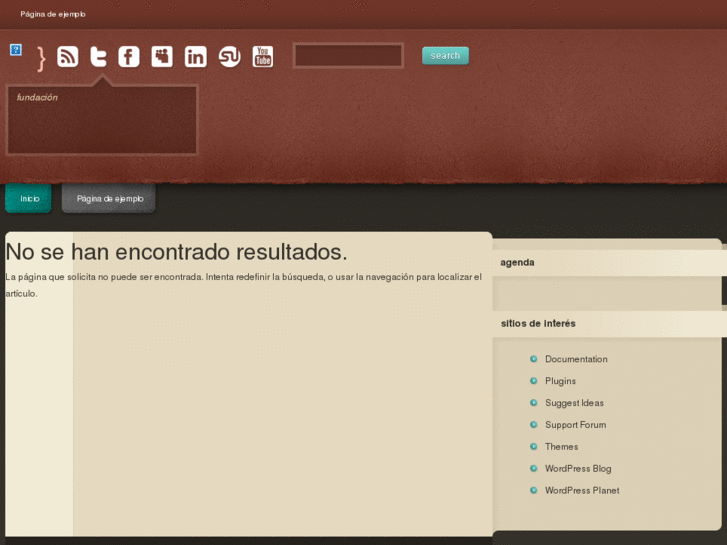
Task: Click the fundación tagline text
Action: click(x=37, y=97)
